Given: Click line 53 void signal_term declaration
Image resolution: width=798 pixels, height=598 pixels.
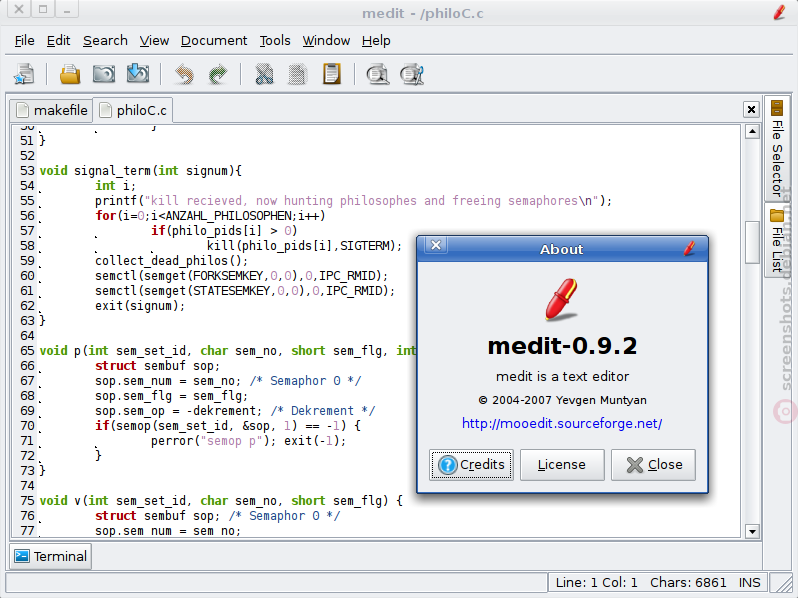Looking at the screenshot, I should (x=140, y=170).
